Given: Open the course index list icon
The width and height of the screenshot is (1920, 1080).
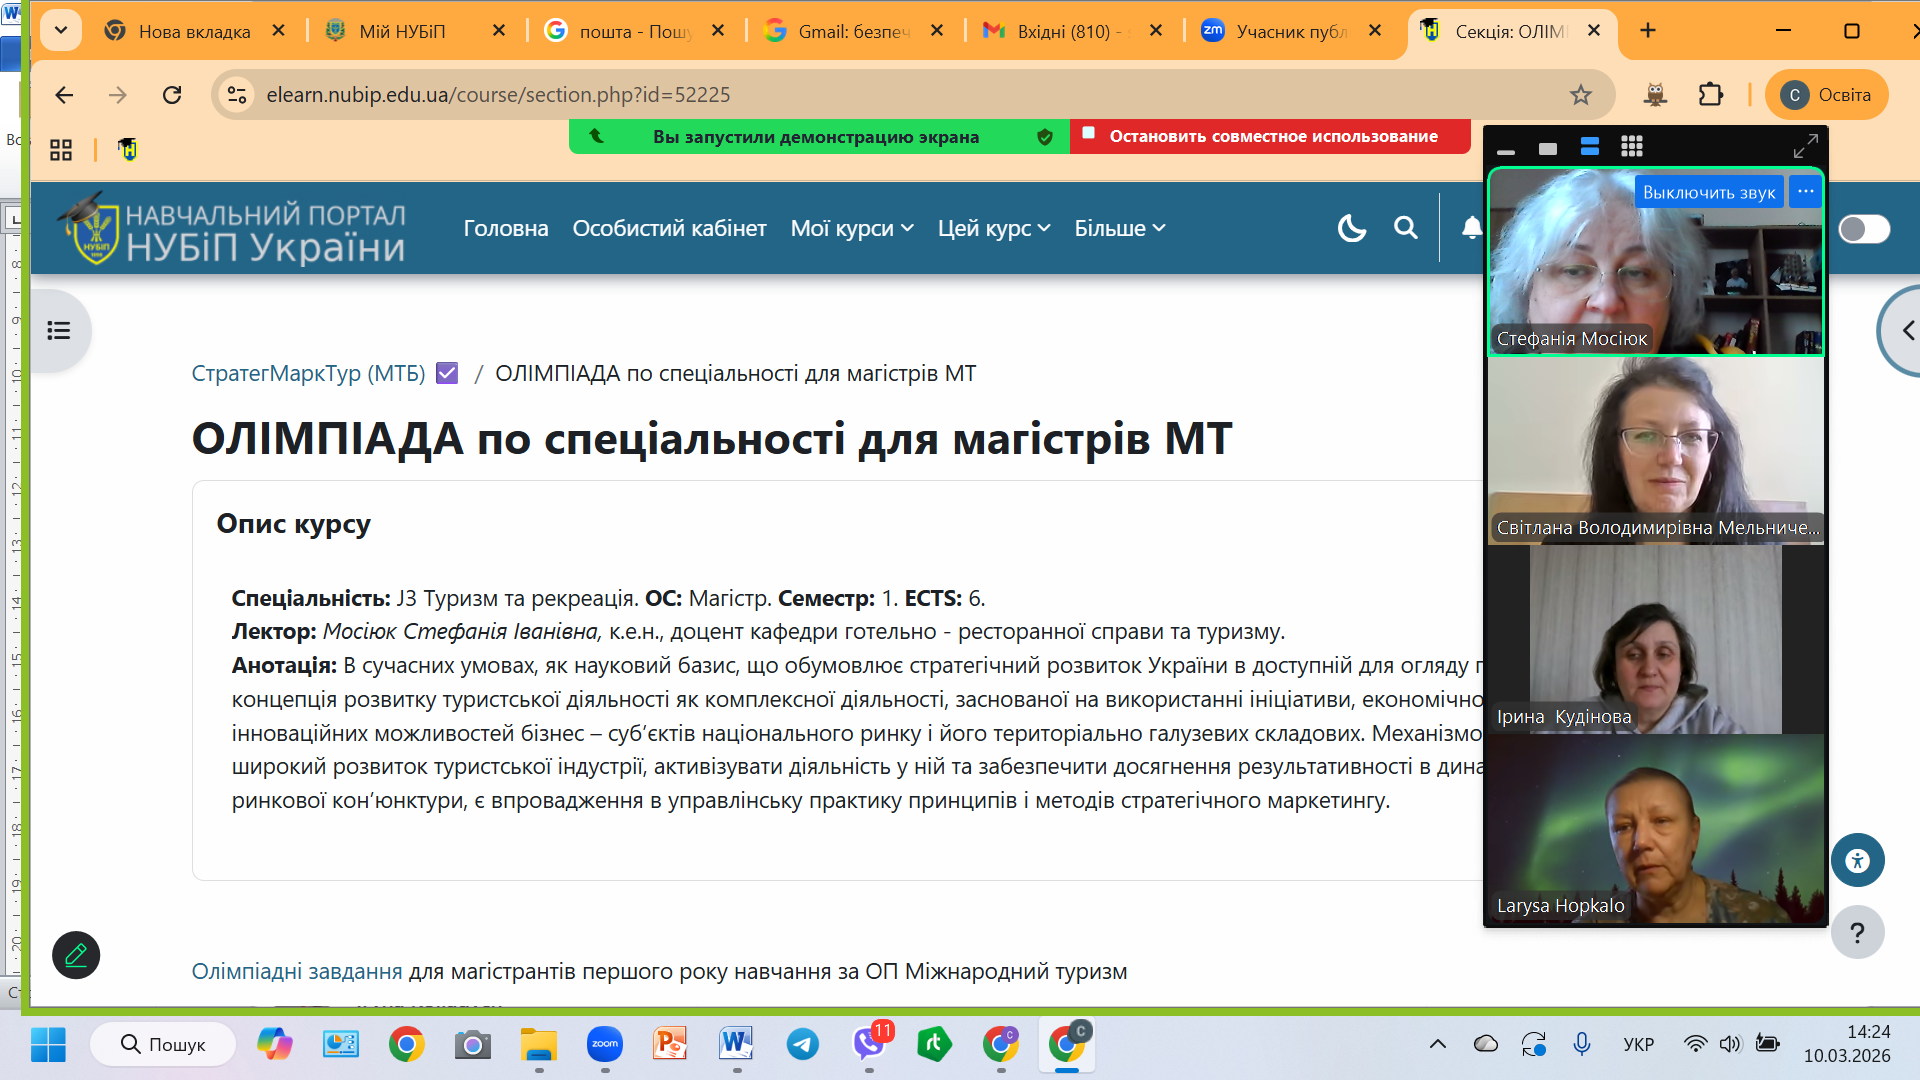Looking at the screenshot, I should (x=59, y=330).
